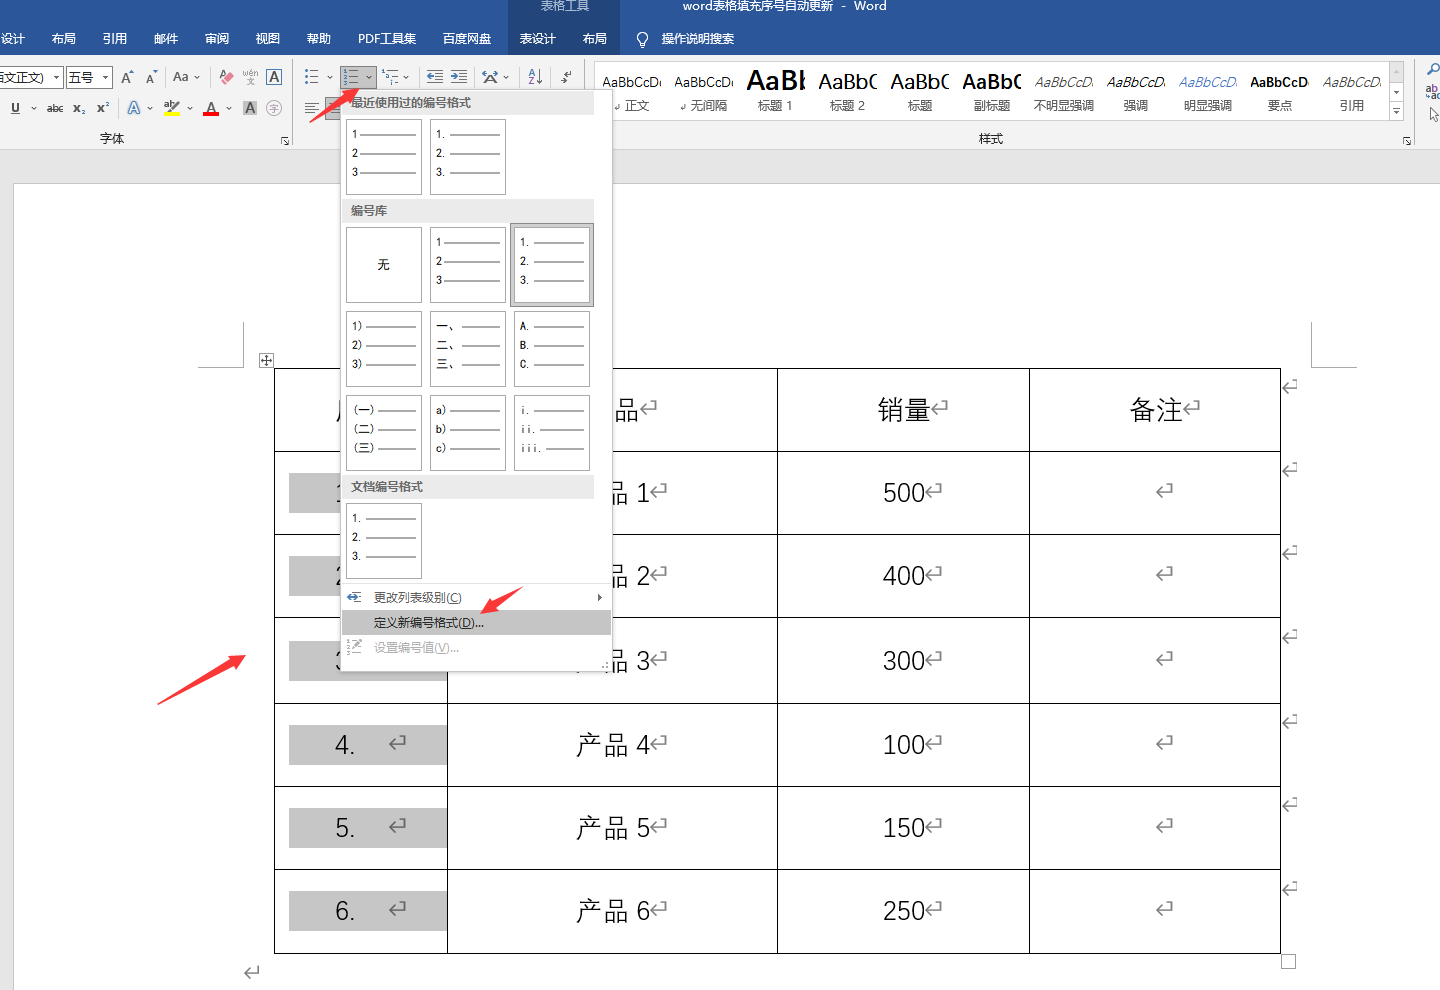Select document number format 1. 2. 3.
The height and width of the screenshot is (990, 1440).
[384, 541]
